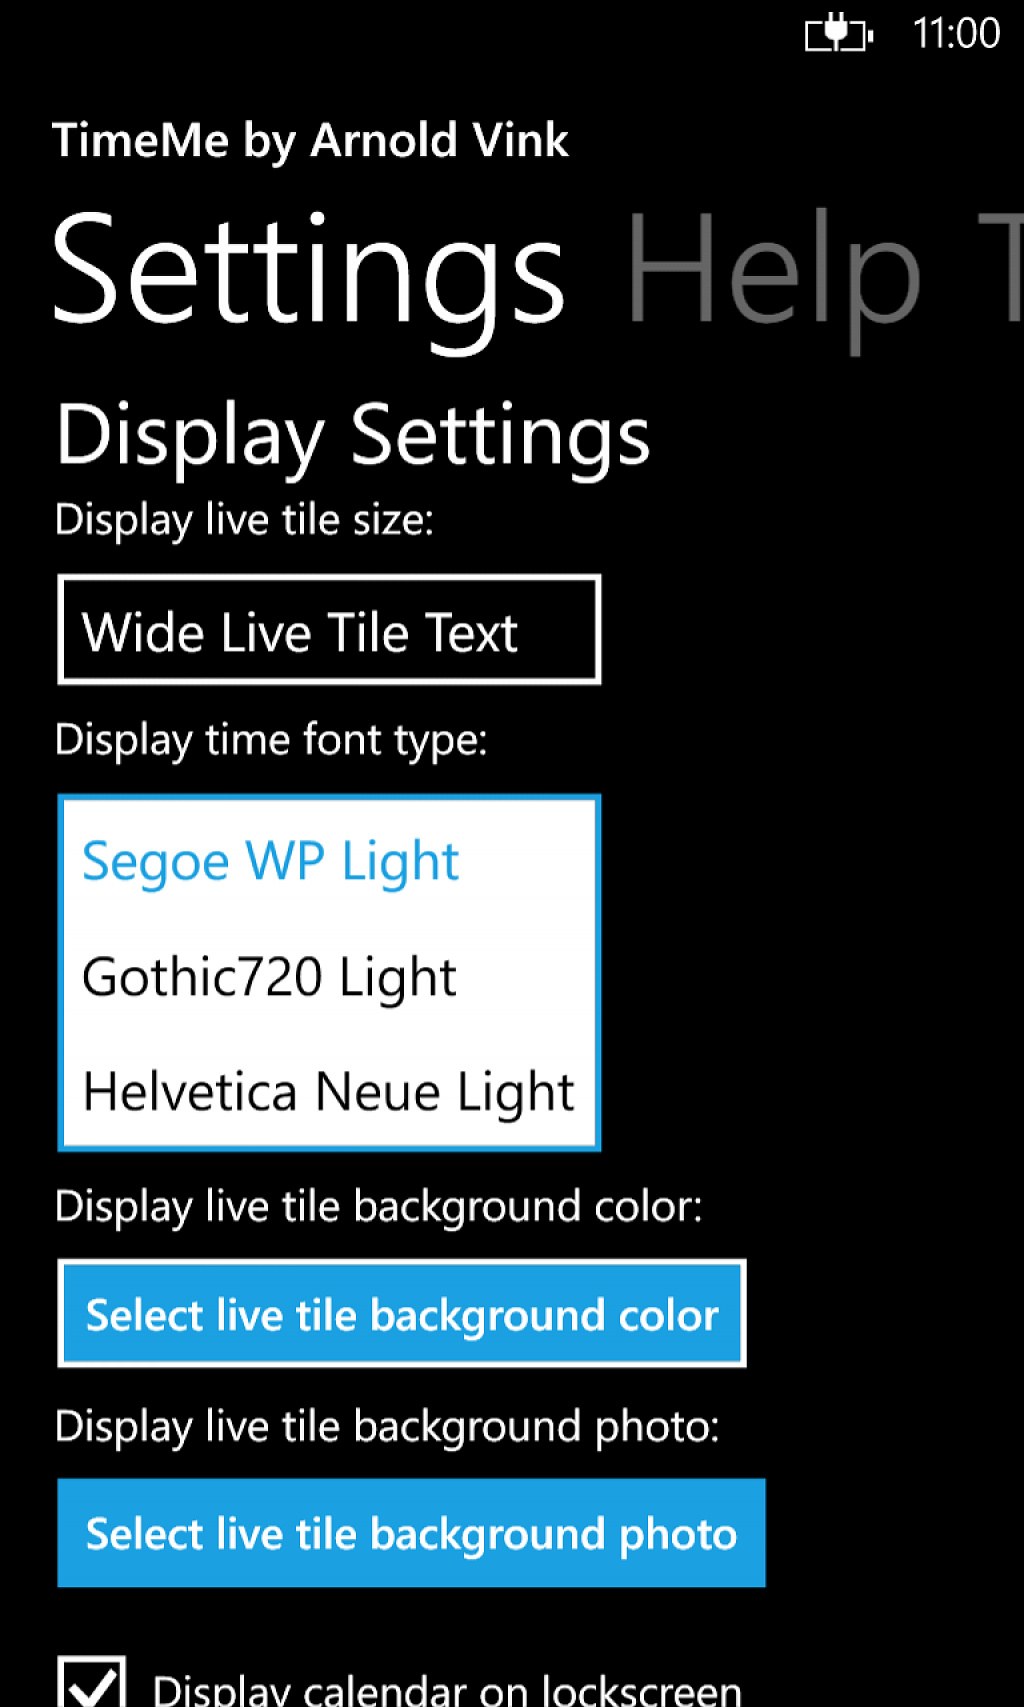Tap the 11:00 clock in status bar
The height and width of the screenshot is (1707, 1024).
coord(956,34)
